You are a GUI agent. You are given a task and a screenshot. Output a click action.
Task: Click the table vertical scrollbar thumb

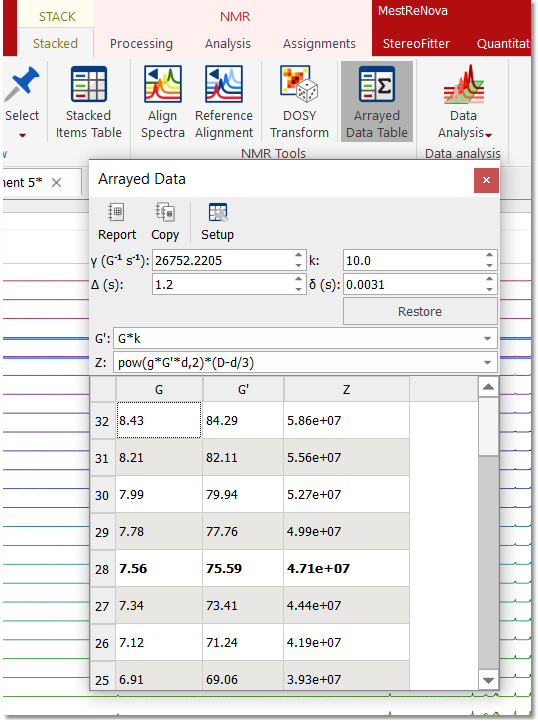point(488,427)
